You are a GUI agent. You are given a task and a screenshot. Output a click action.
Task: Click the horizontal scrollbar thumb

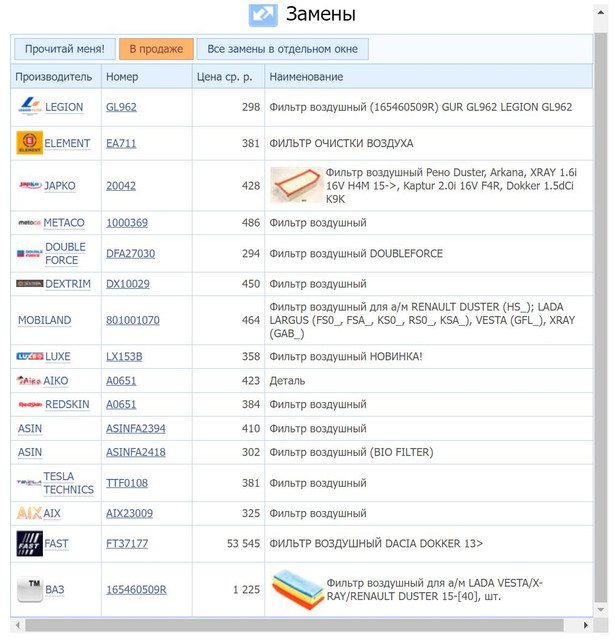294,625
